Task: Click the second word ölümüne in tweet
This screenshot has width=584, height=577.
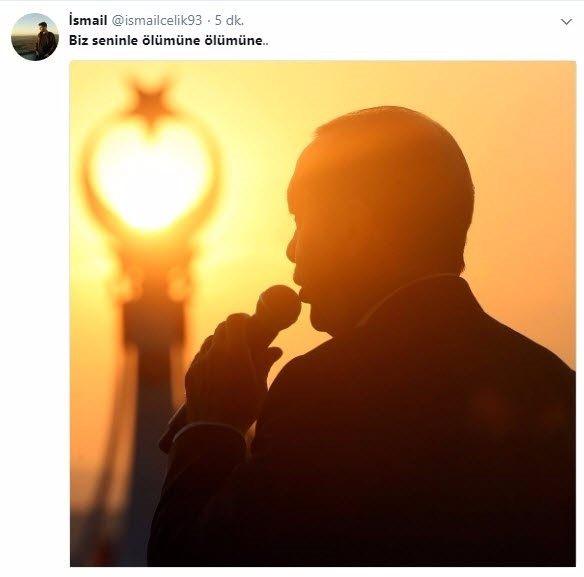Action: click(236, 40)
